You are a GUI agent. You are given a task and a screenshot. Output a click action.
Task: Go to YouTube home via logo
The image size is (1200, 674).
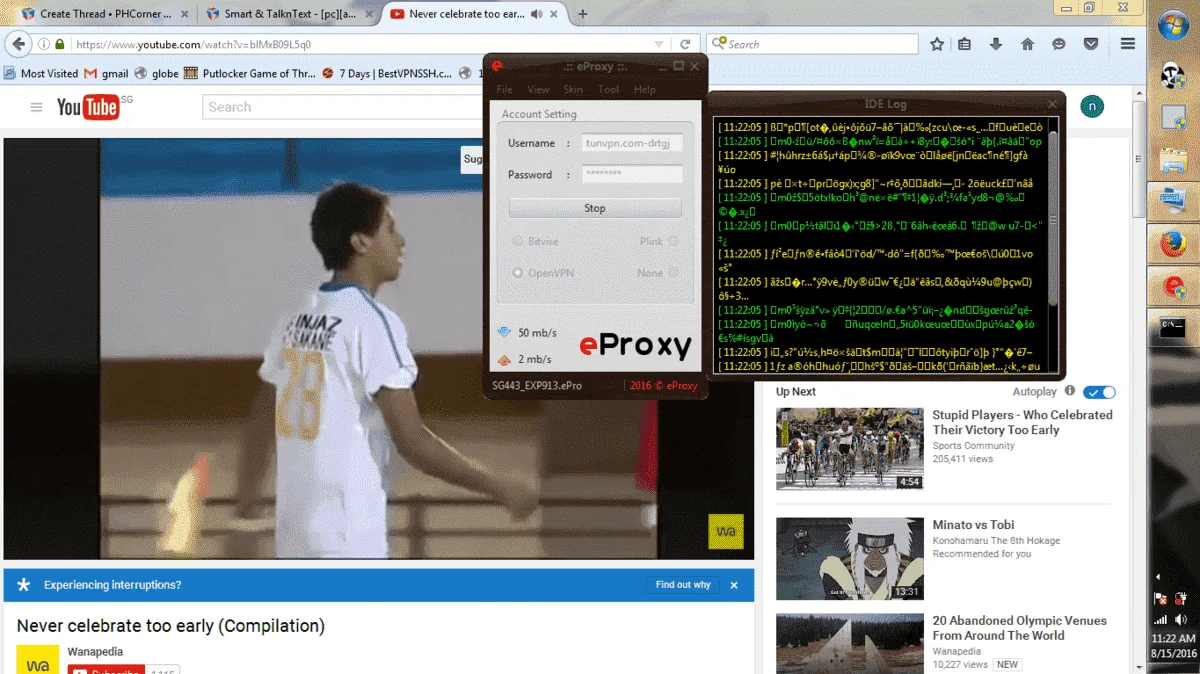(88, 107)
